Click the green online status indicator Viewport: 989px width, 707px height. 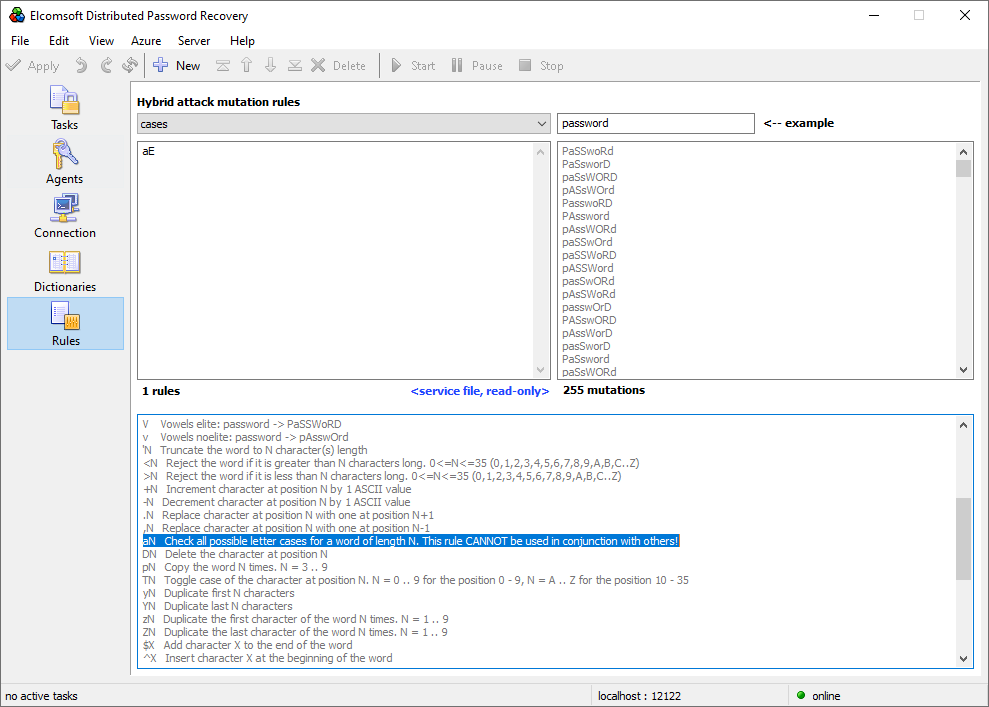tap(801, 695)
